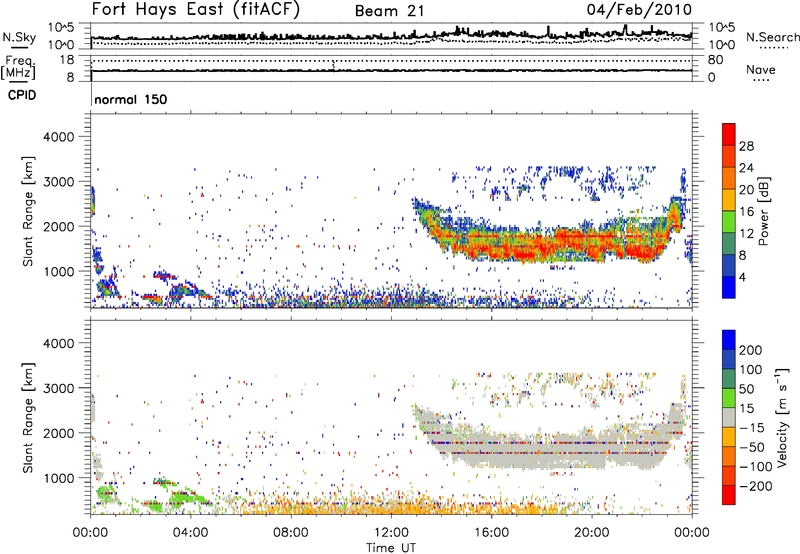800x554 pixels.
Task: Click the "Velocity [m s⁻¹]" colorbar title
Action: [782, 417]
